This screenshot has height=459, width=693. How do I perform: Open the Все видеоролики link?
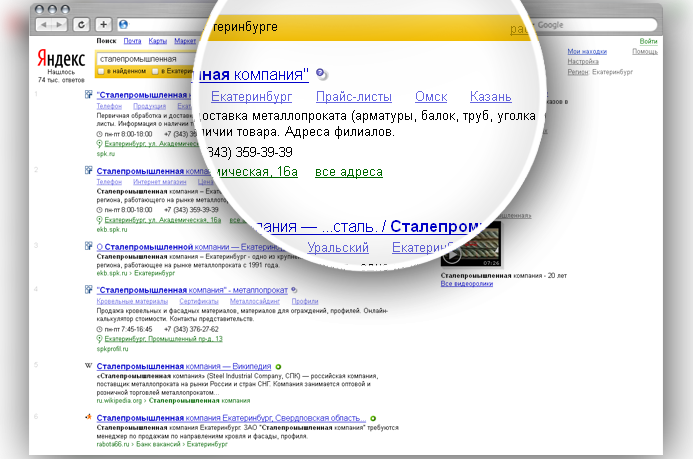[467, 284]
